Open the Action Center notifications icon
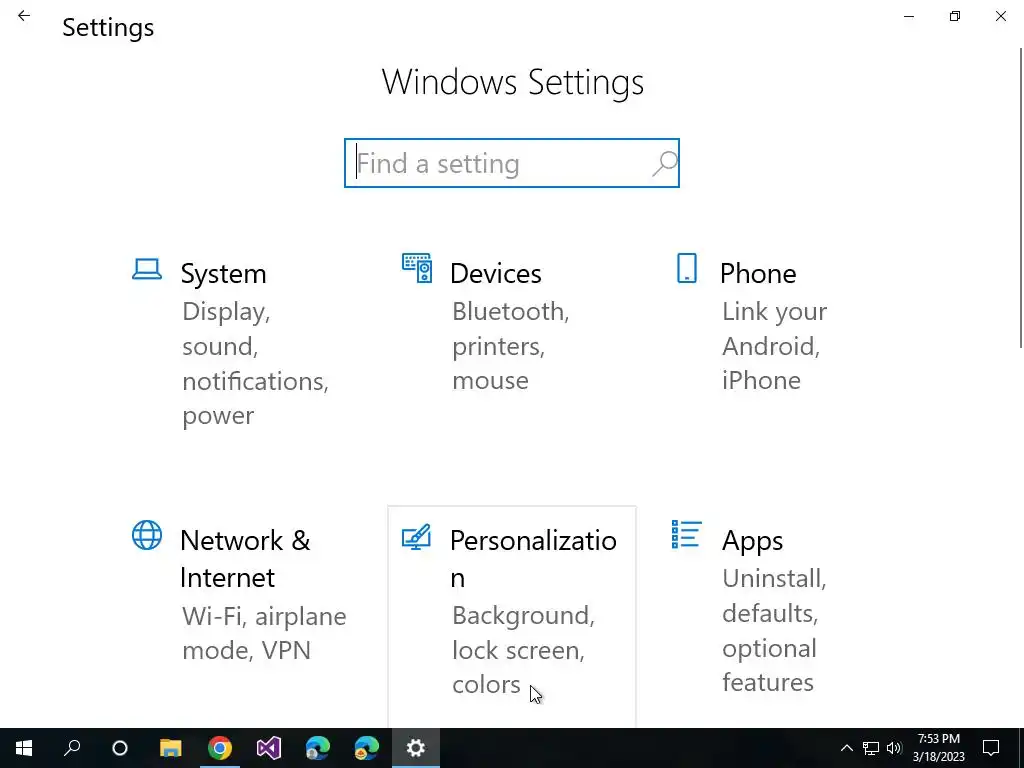 (991, 748)
